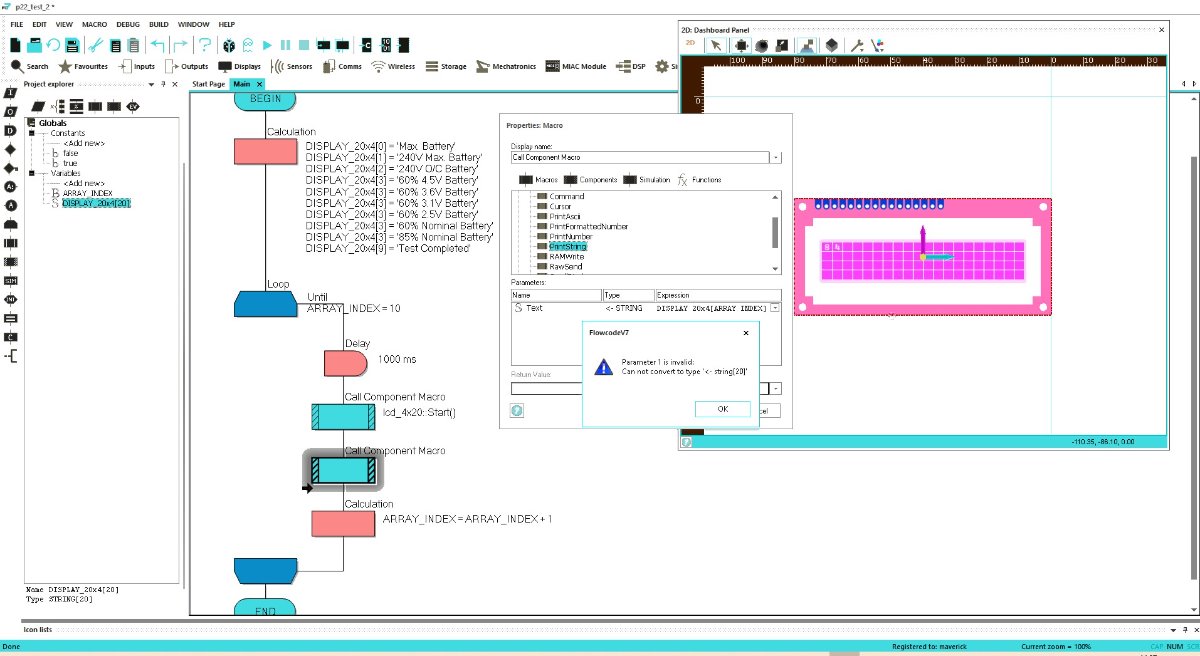Start simulation with the Play icon
This screenshot has height=656, width=1200.
coord(267,45)
